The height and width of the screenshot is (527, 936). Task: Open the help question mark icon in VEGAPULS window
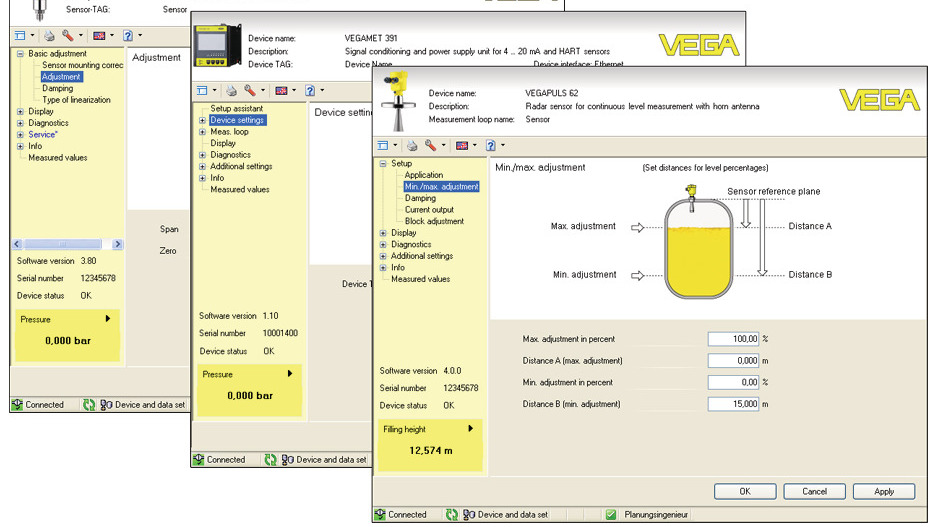point(490,145)
